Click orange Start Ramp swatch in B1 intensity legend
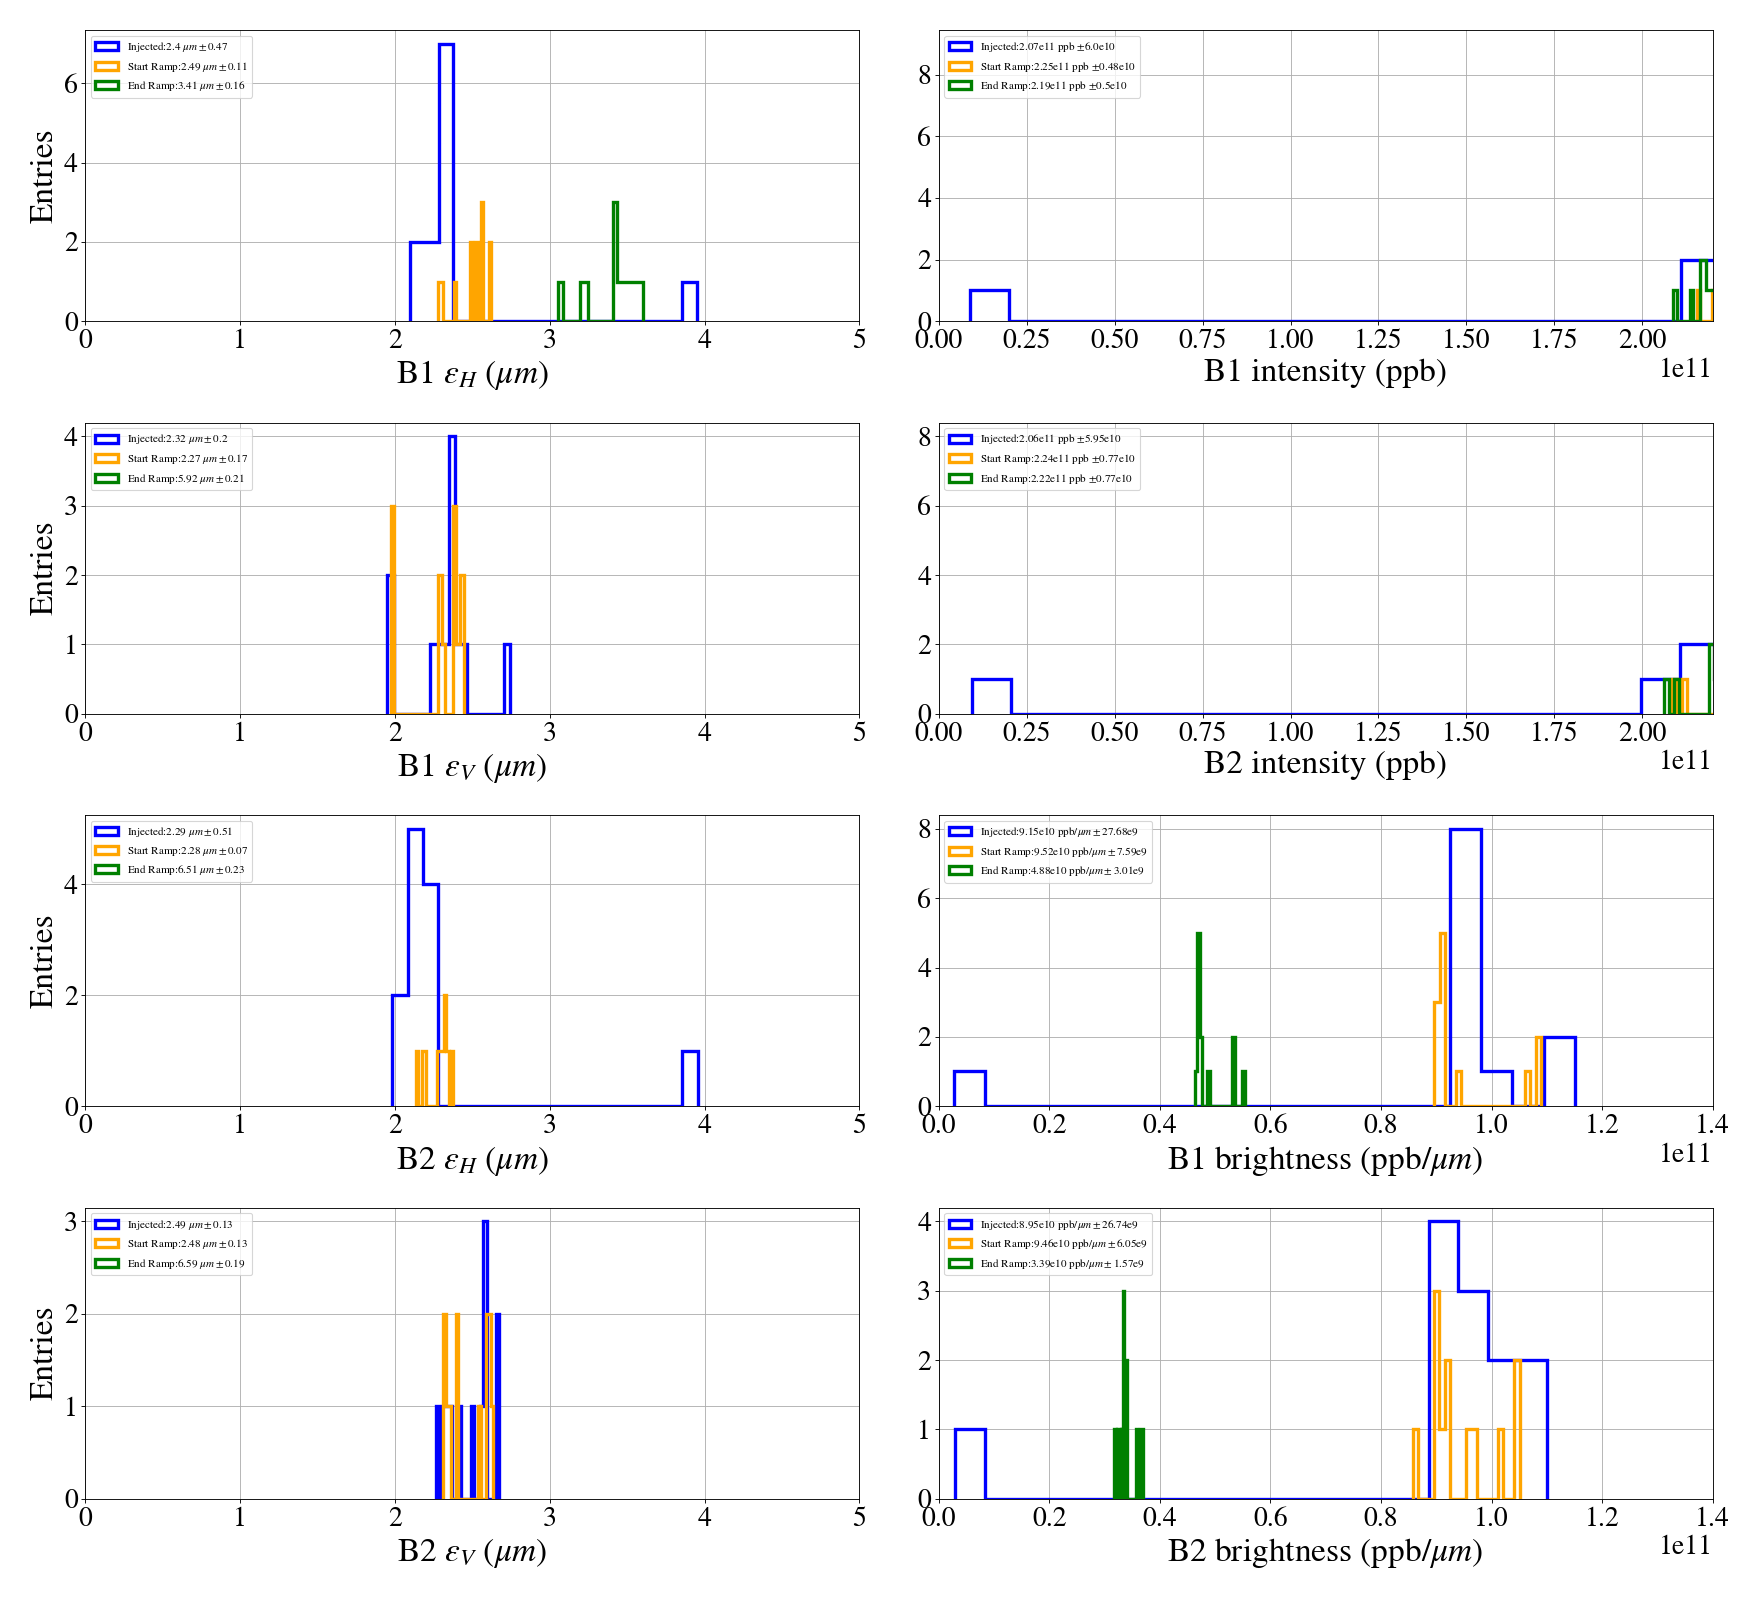The image size is (1760, 1600). (959, 67)
